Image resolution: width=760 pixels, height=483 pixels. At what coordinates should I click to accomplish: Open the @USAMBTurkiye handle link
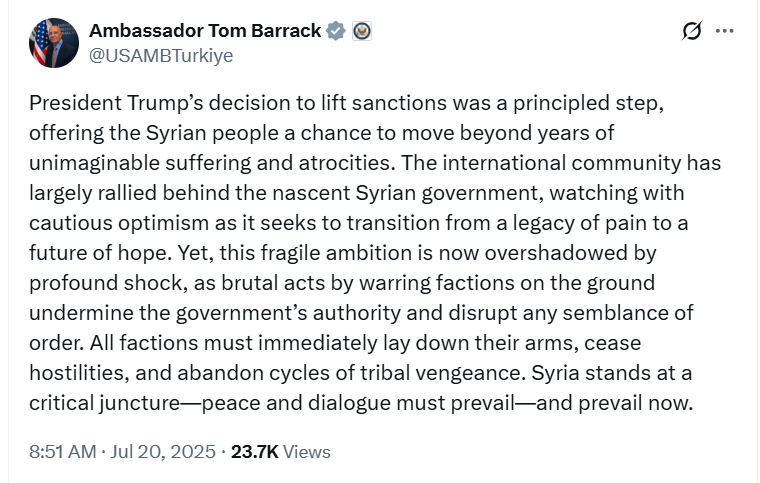point(161,56)
